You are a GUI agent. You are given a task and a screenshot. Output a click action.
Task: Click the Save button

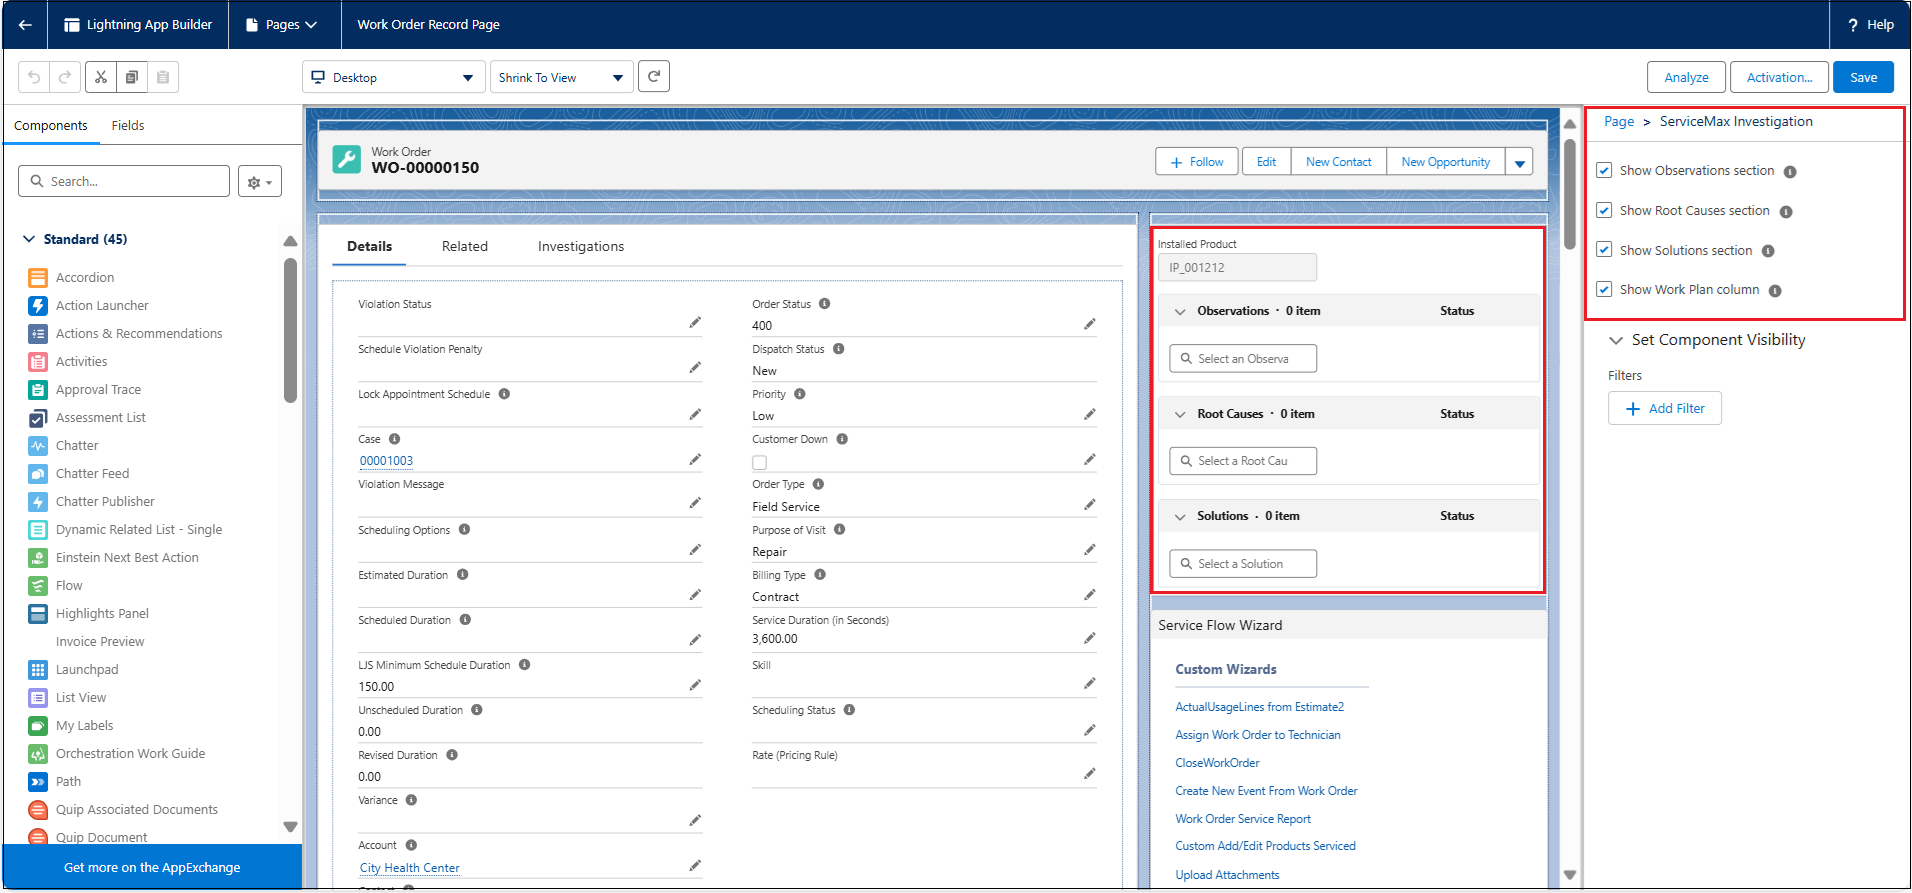[x=1863, y=77]
